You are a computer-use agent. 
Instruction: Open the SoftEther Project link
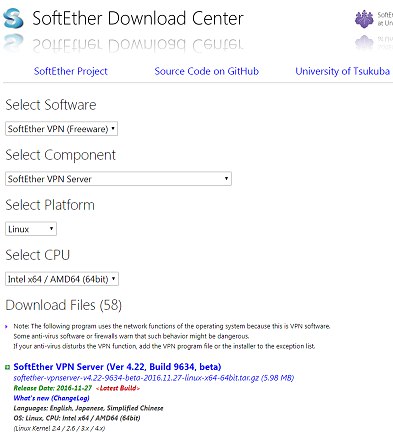tap(71, 71)
